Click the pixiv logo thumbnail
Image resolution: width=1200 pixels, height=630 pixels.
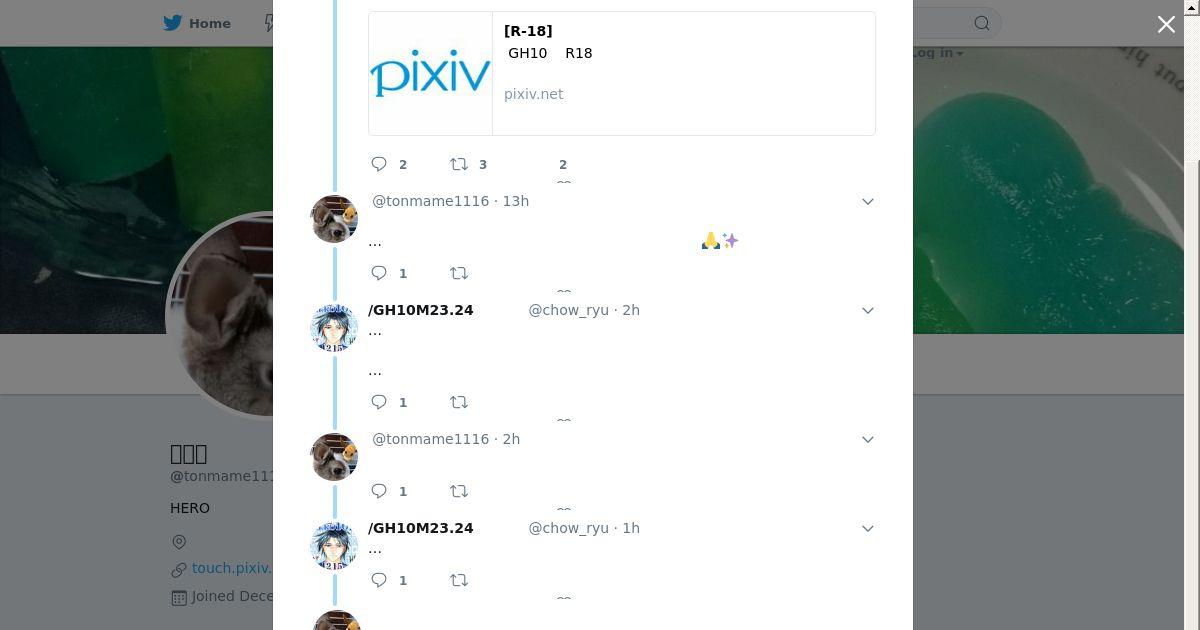point(430,73)
